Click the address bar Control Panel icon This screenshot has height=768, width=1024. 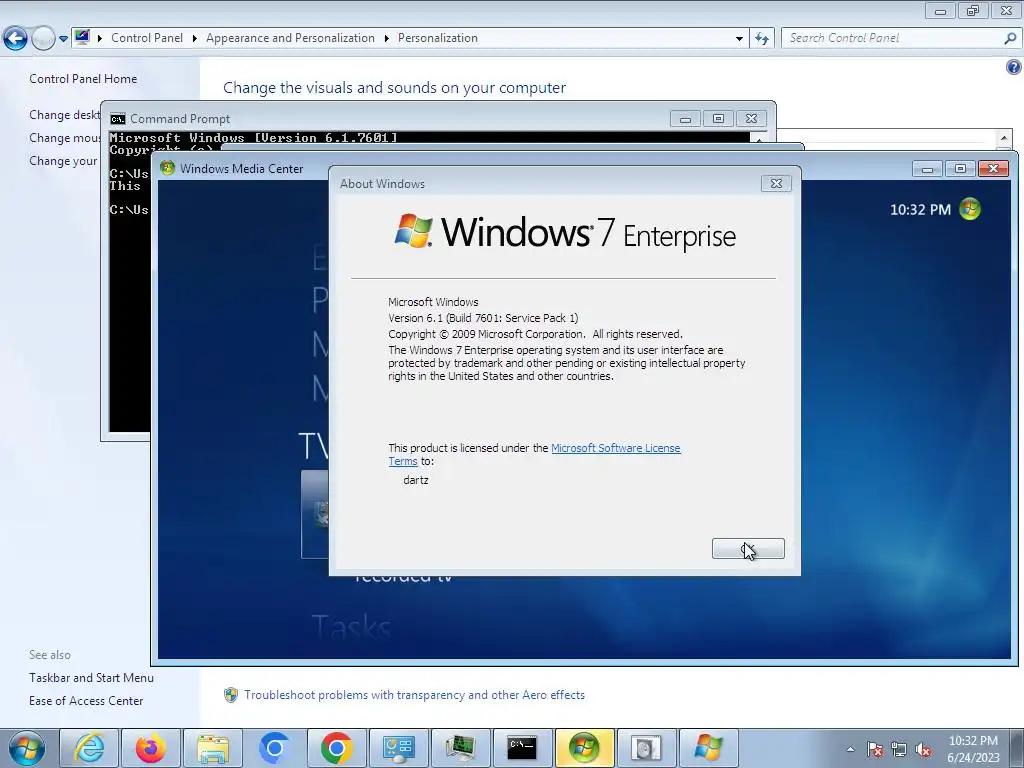tap(82, 37)
